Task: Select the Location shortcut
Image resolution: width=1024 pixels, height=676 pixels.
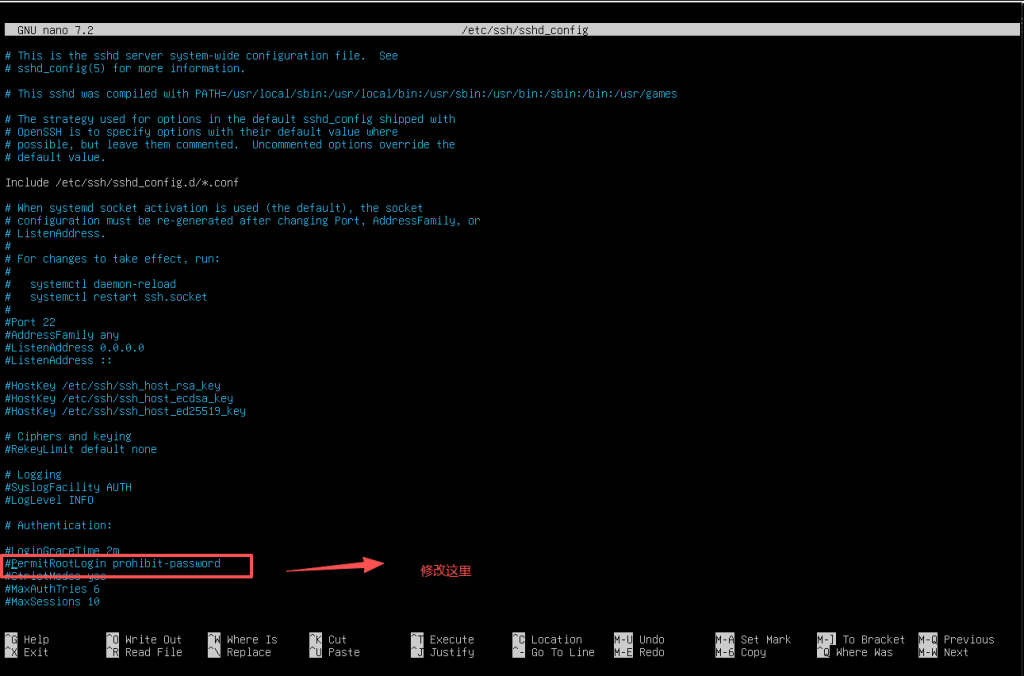Action: (556, 639)
